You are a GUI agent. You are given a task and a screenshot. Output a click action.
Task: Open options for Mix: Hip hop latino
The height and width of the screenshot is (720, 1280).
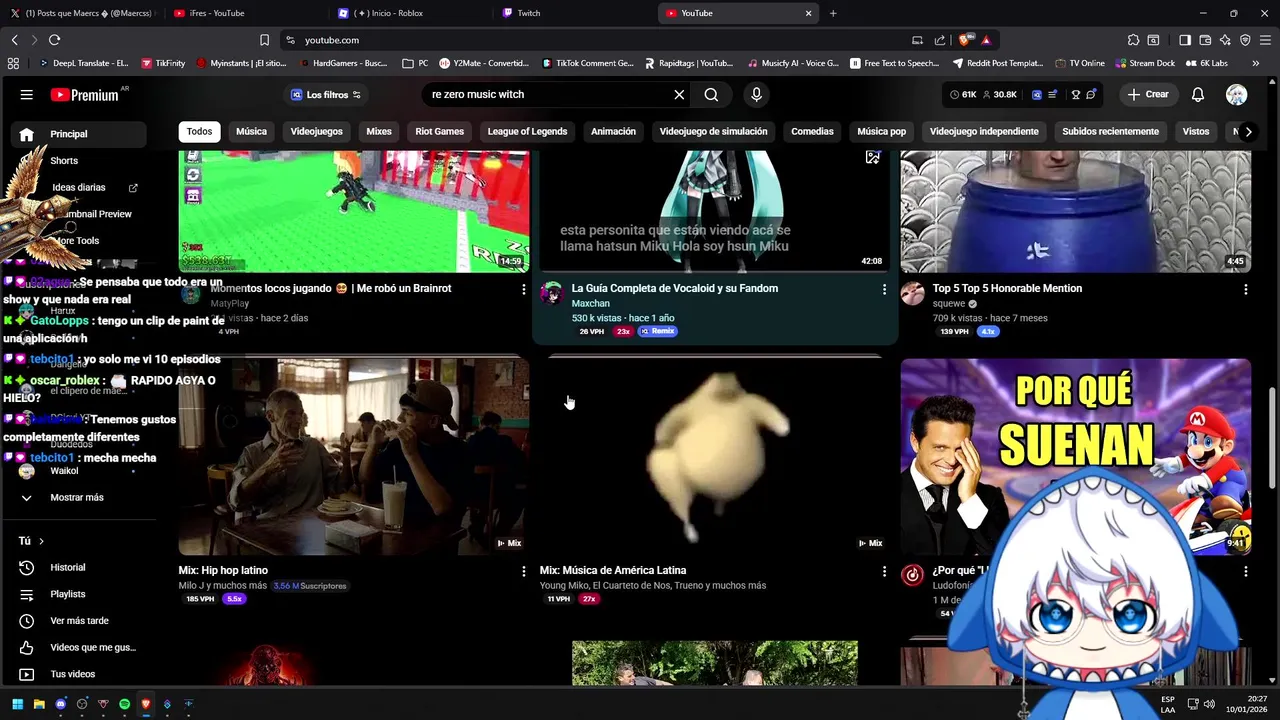point(523,571)
